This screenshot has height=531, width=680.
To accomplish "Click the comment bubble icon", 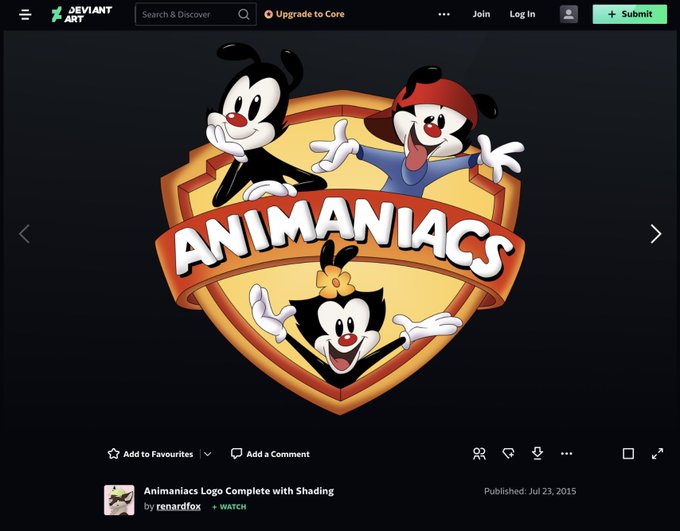I will click(x=236, y=454).
